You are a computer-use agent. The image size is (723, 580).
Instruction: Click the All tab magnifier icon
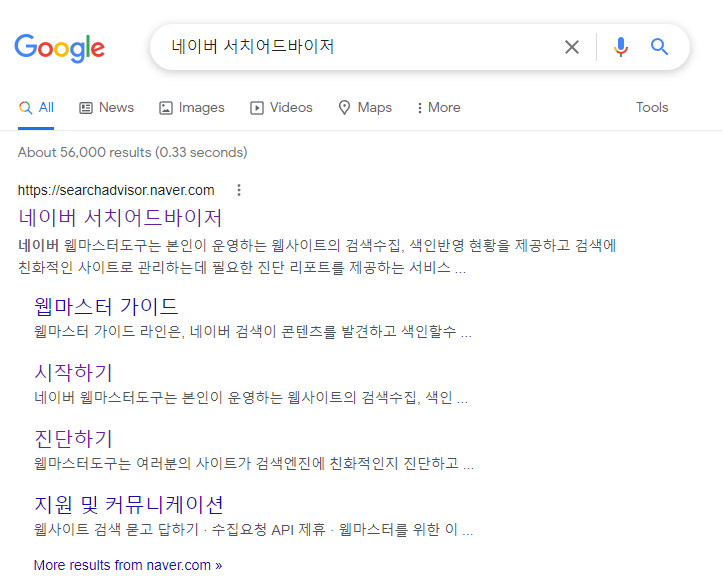pyautogui.click(x=25, y=108)
